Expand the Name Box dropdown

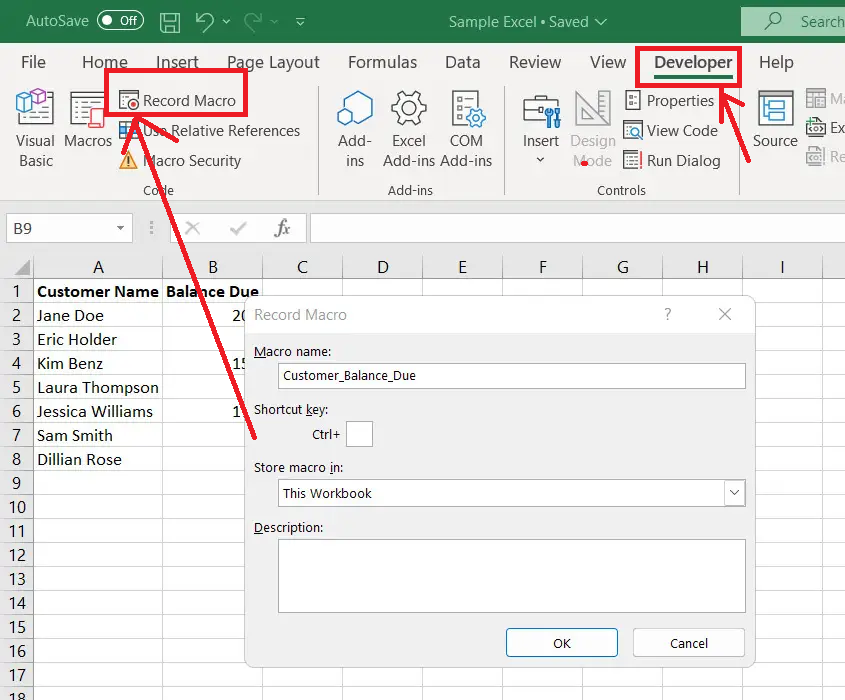tap(120, 229)
